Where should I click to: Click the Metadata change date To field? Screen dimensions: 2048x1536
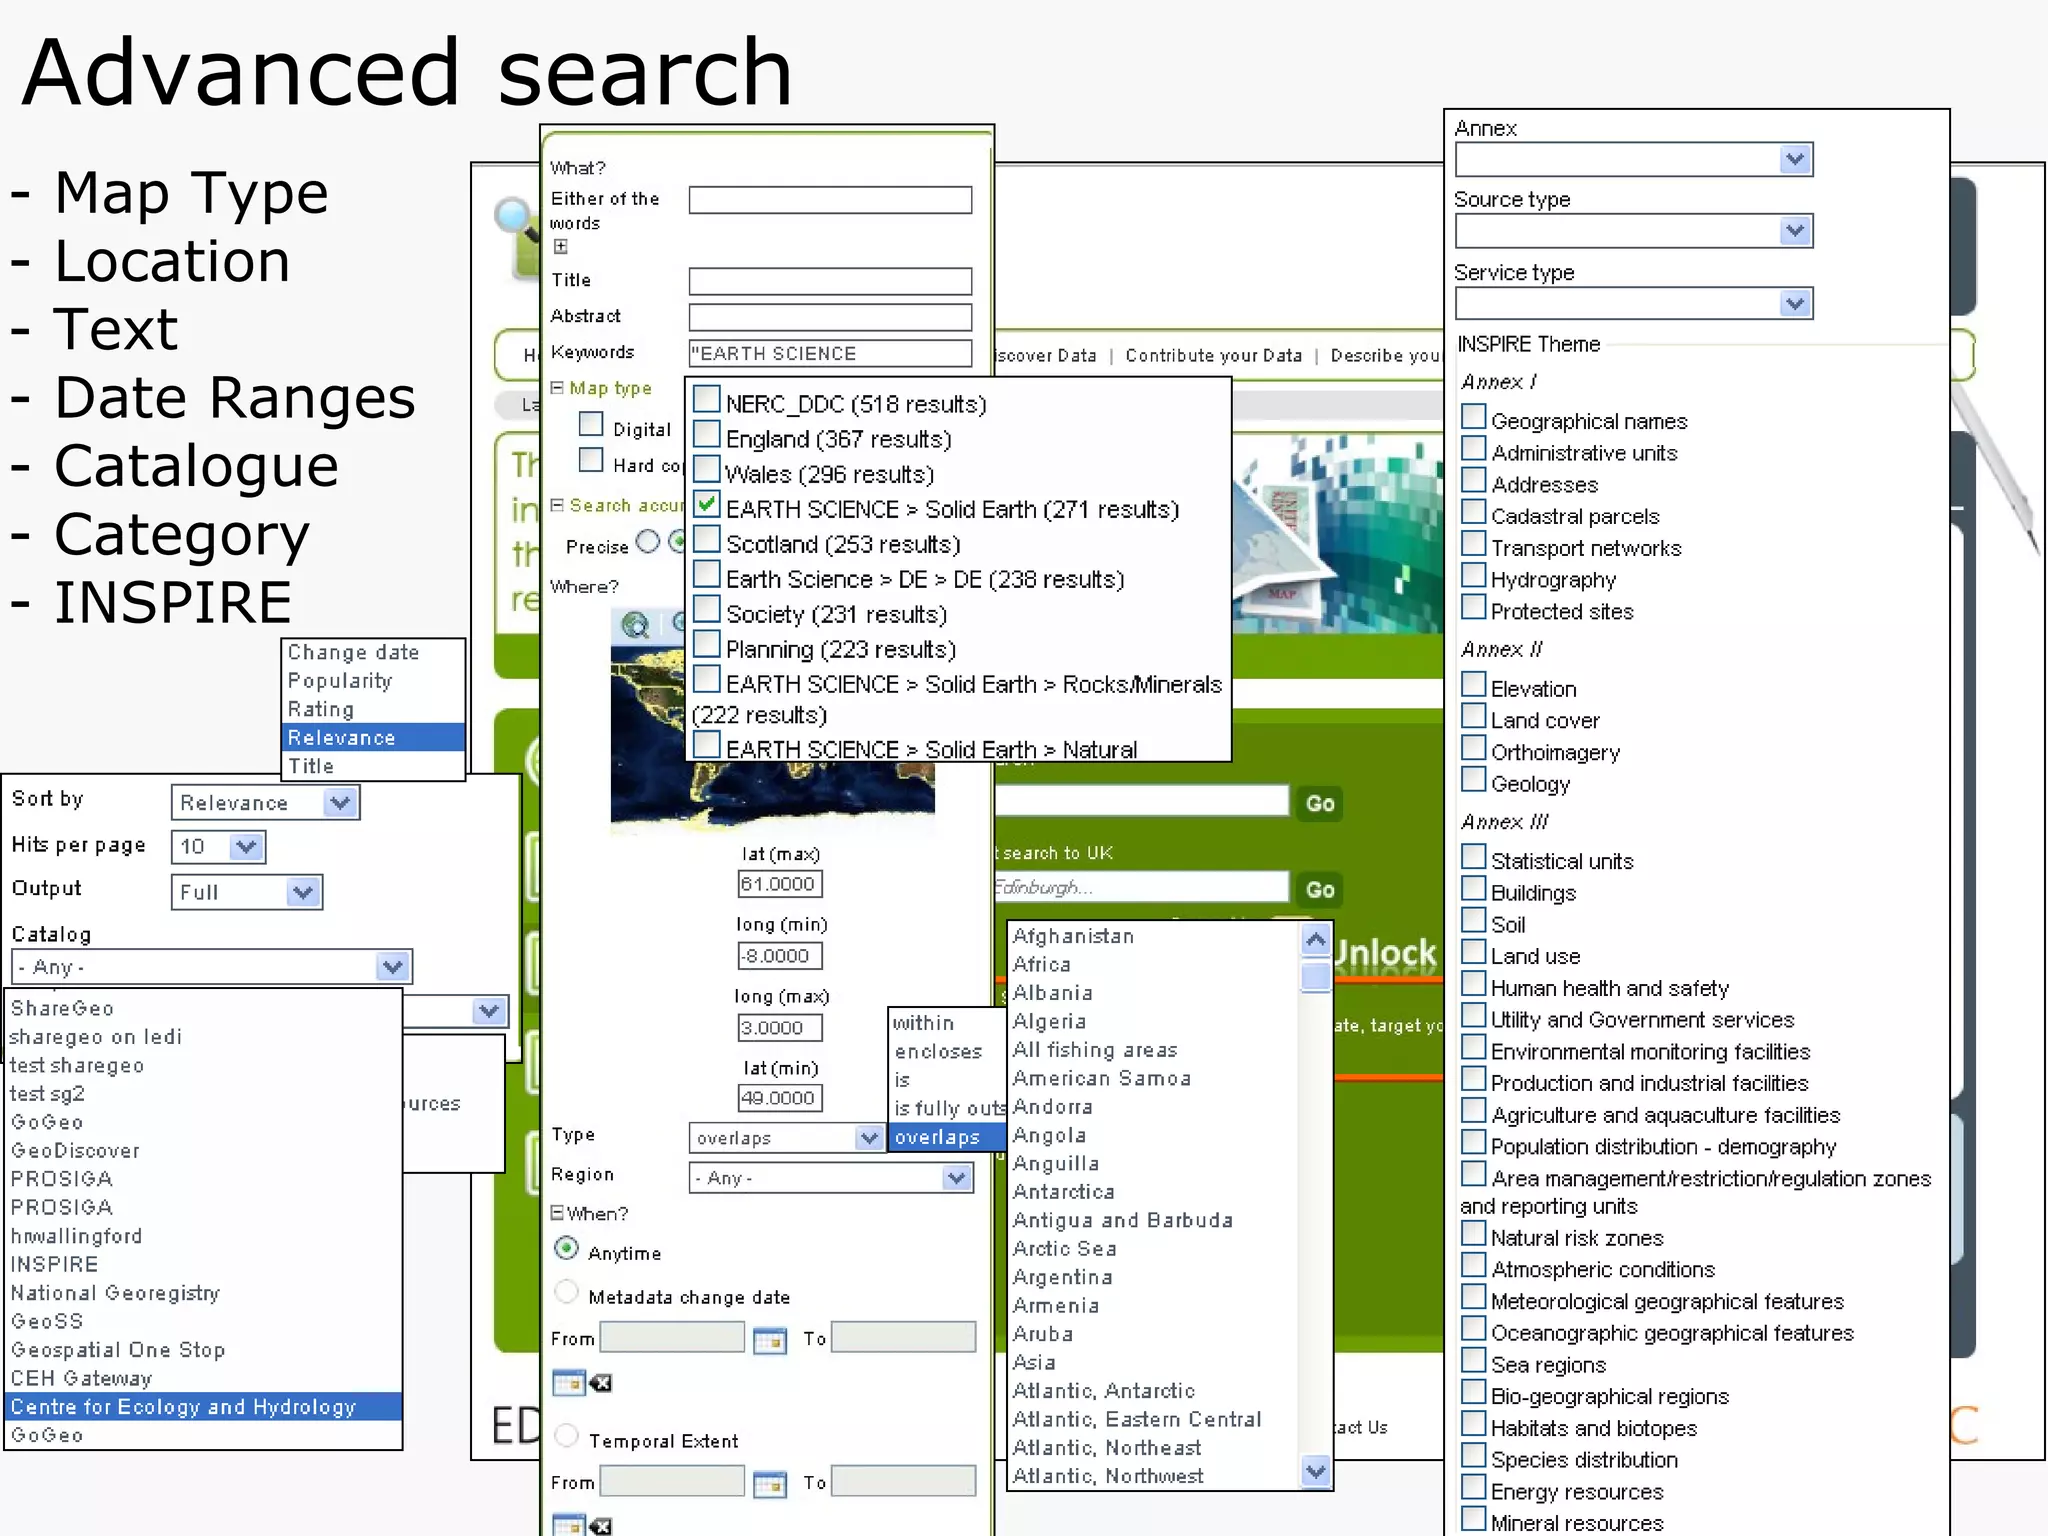coord(903,1338)
